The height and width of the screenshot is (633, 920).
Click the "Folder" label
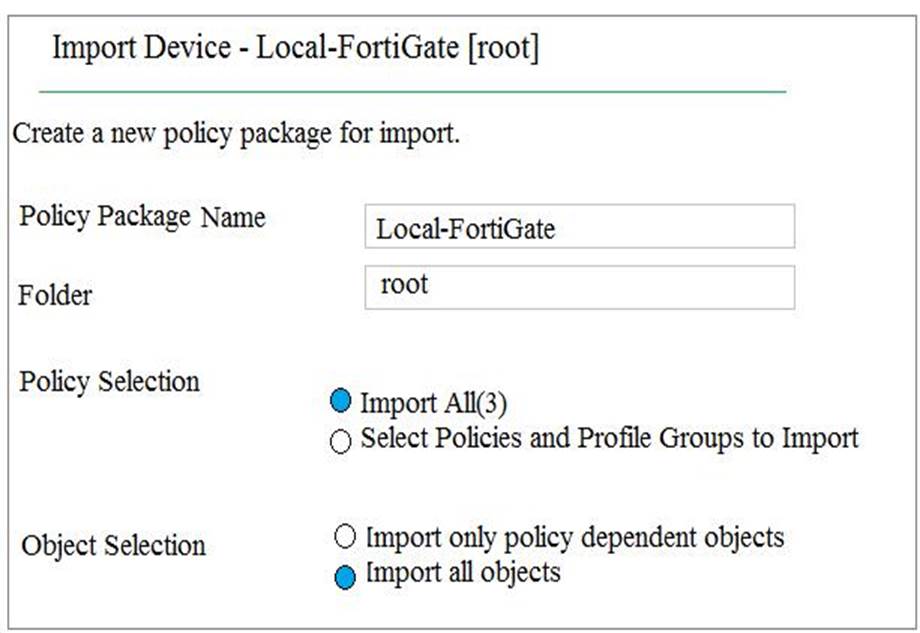55,296
